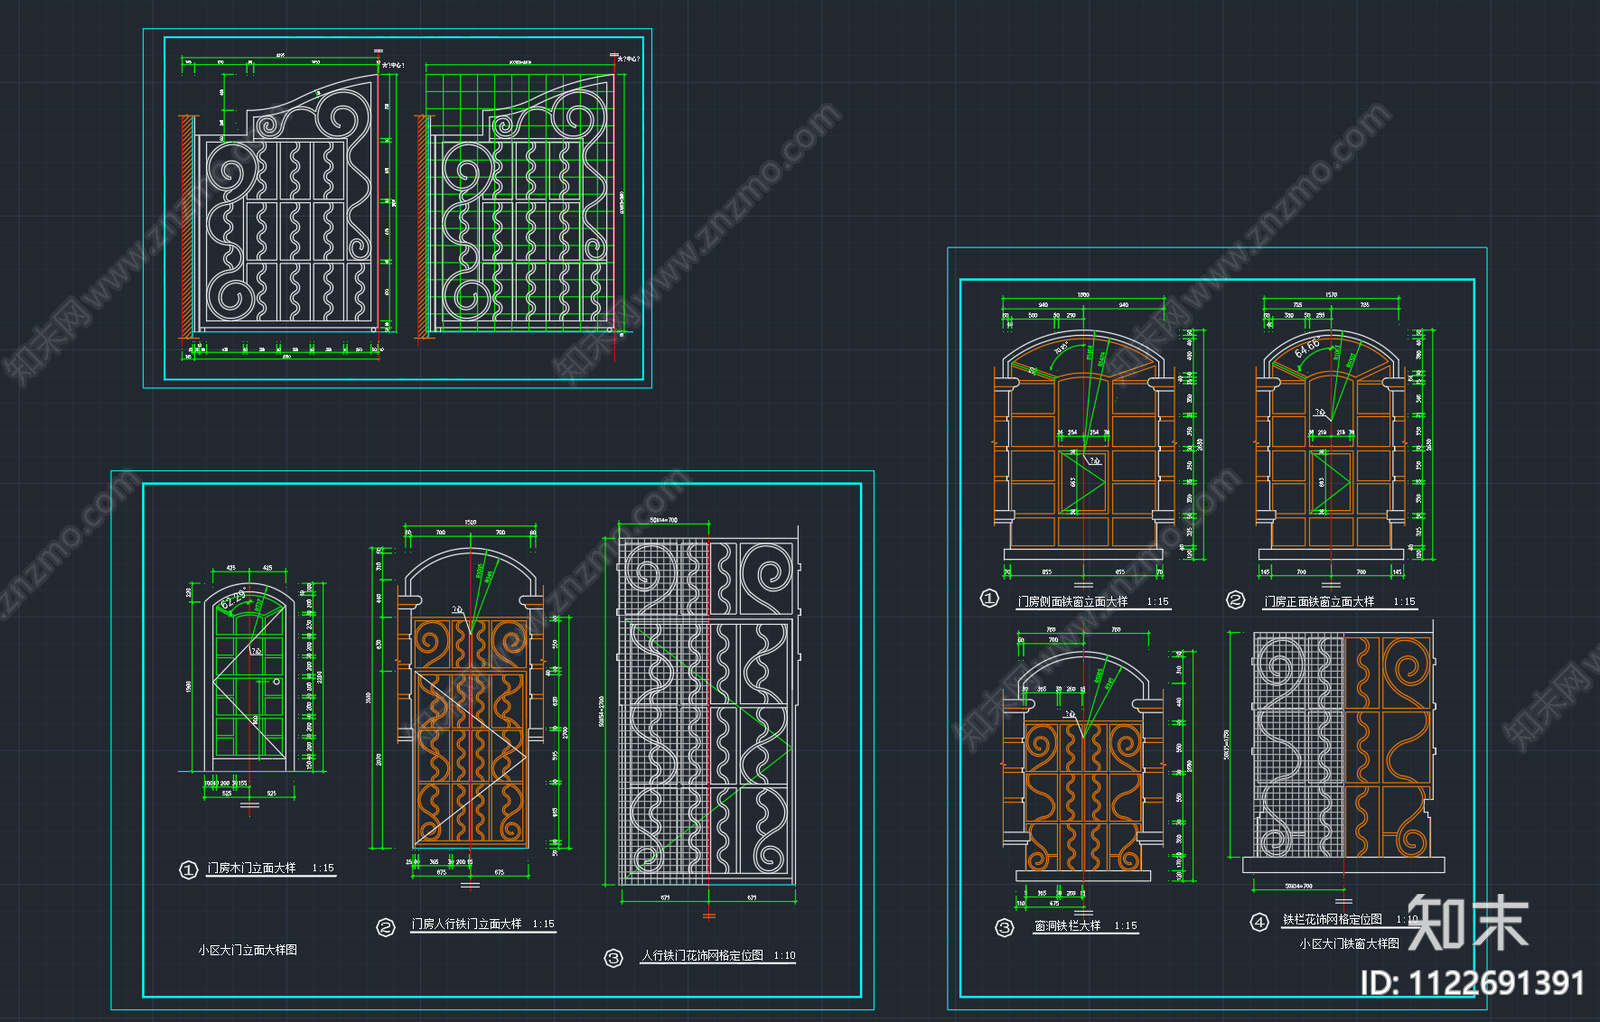Click the 64.66 angle dimension on front window
Viewport: 1600px width, 1022px height.
[x=1307, y=349]
